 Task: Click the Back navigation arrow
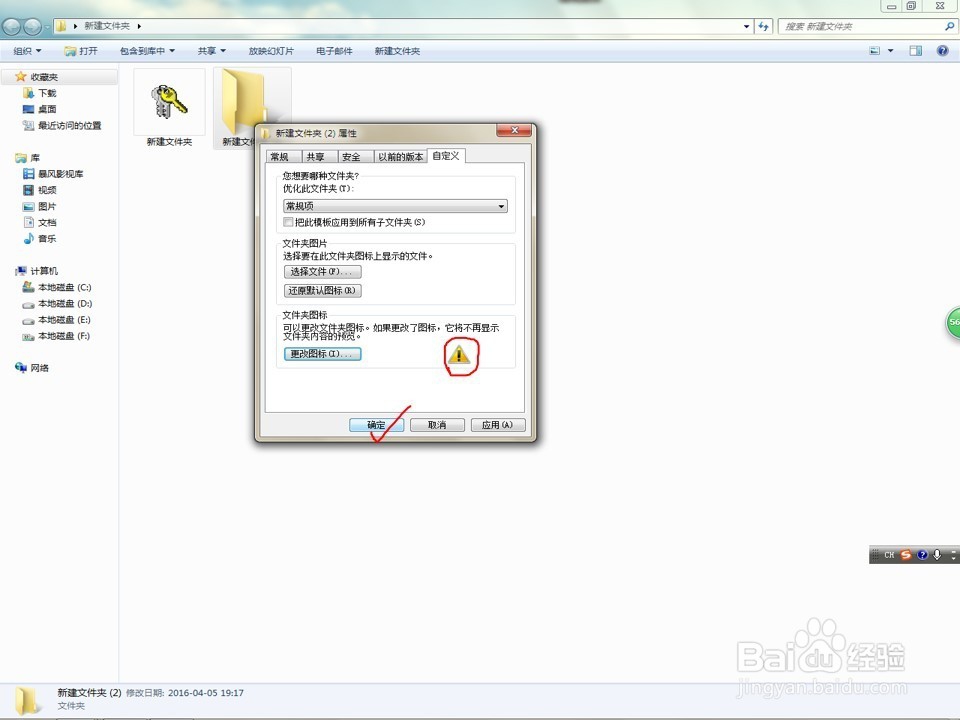(12, 26)
